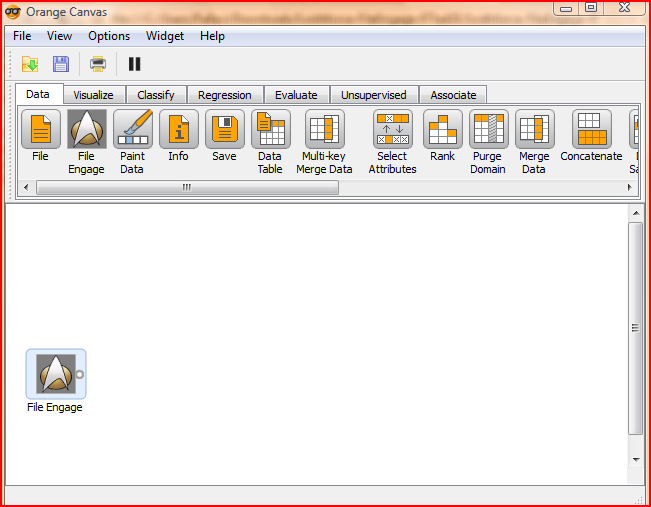Add the Multi-key Merge Data widget
Screen dimensions: 651x507
coord(325,129)
